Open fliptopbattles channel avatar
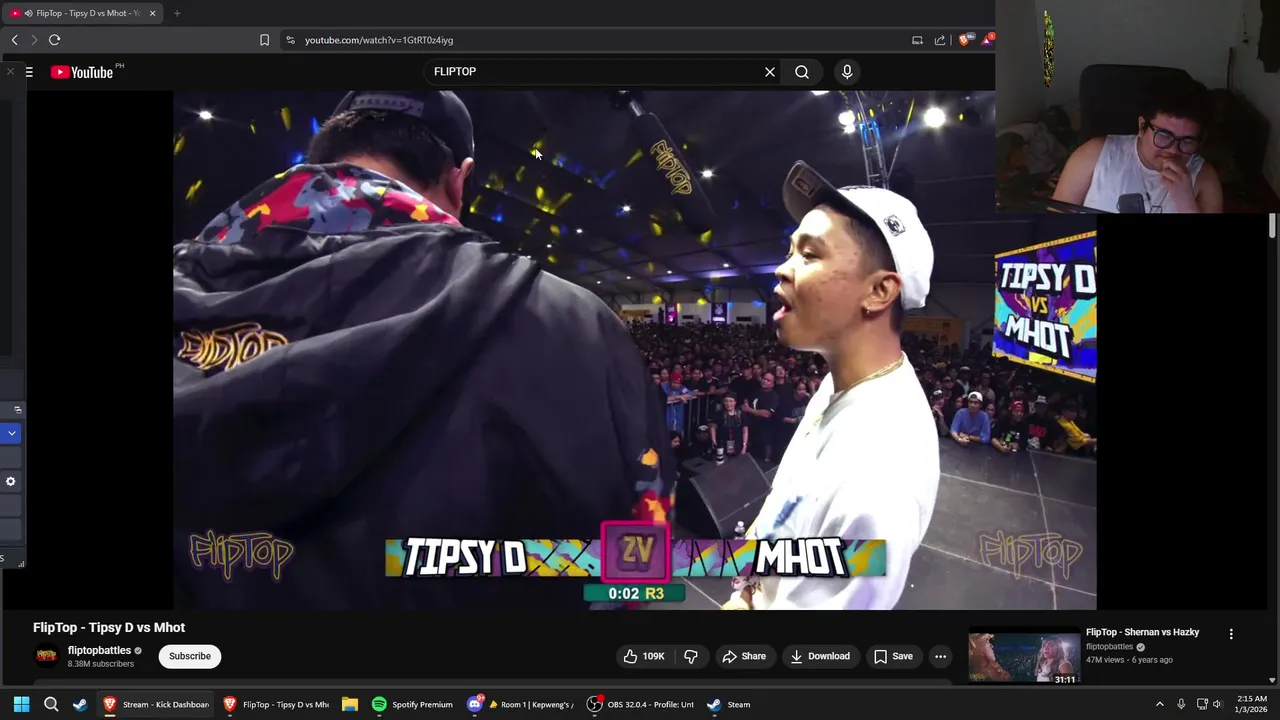Screen dimensions: 1280x720 pyautogui.click(x=46, y=656)
